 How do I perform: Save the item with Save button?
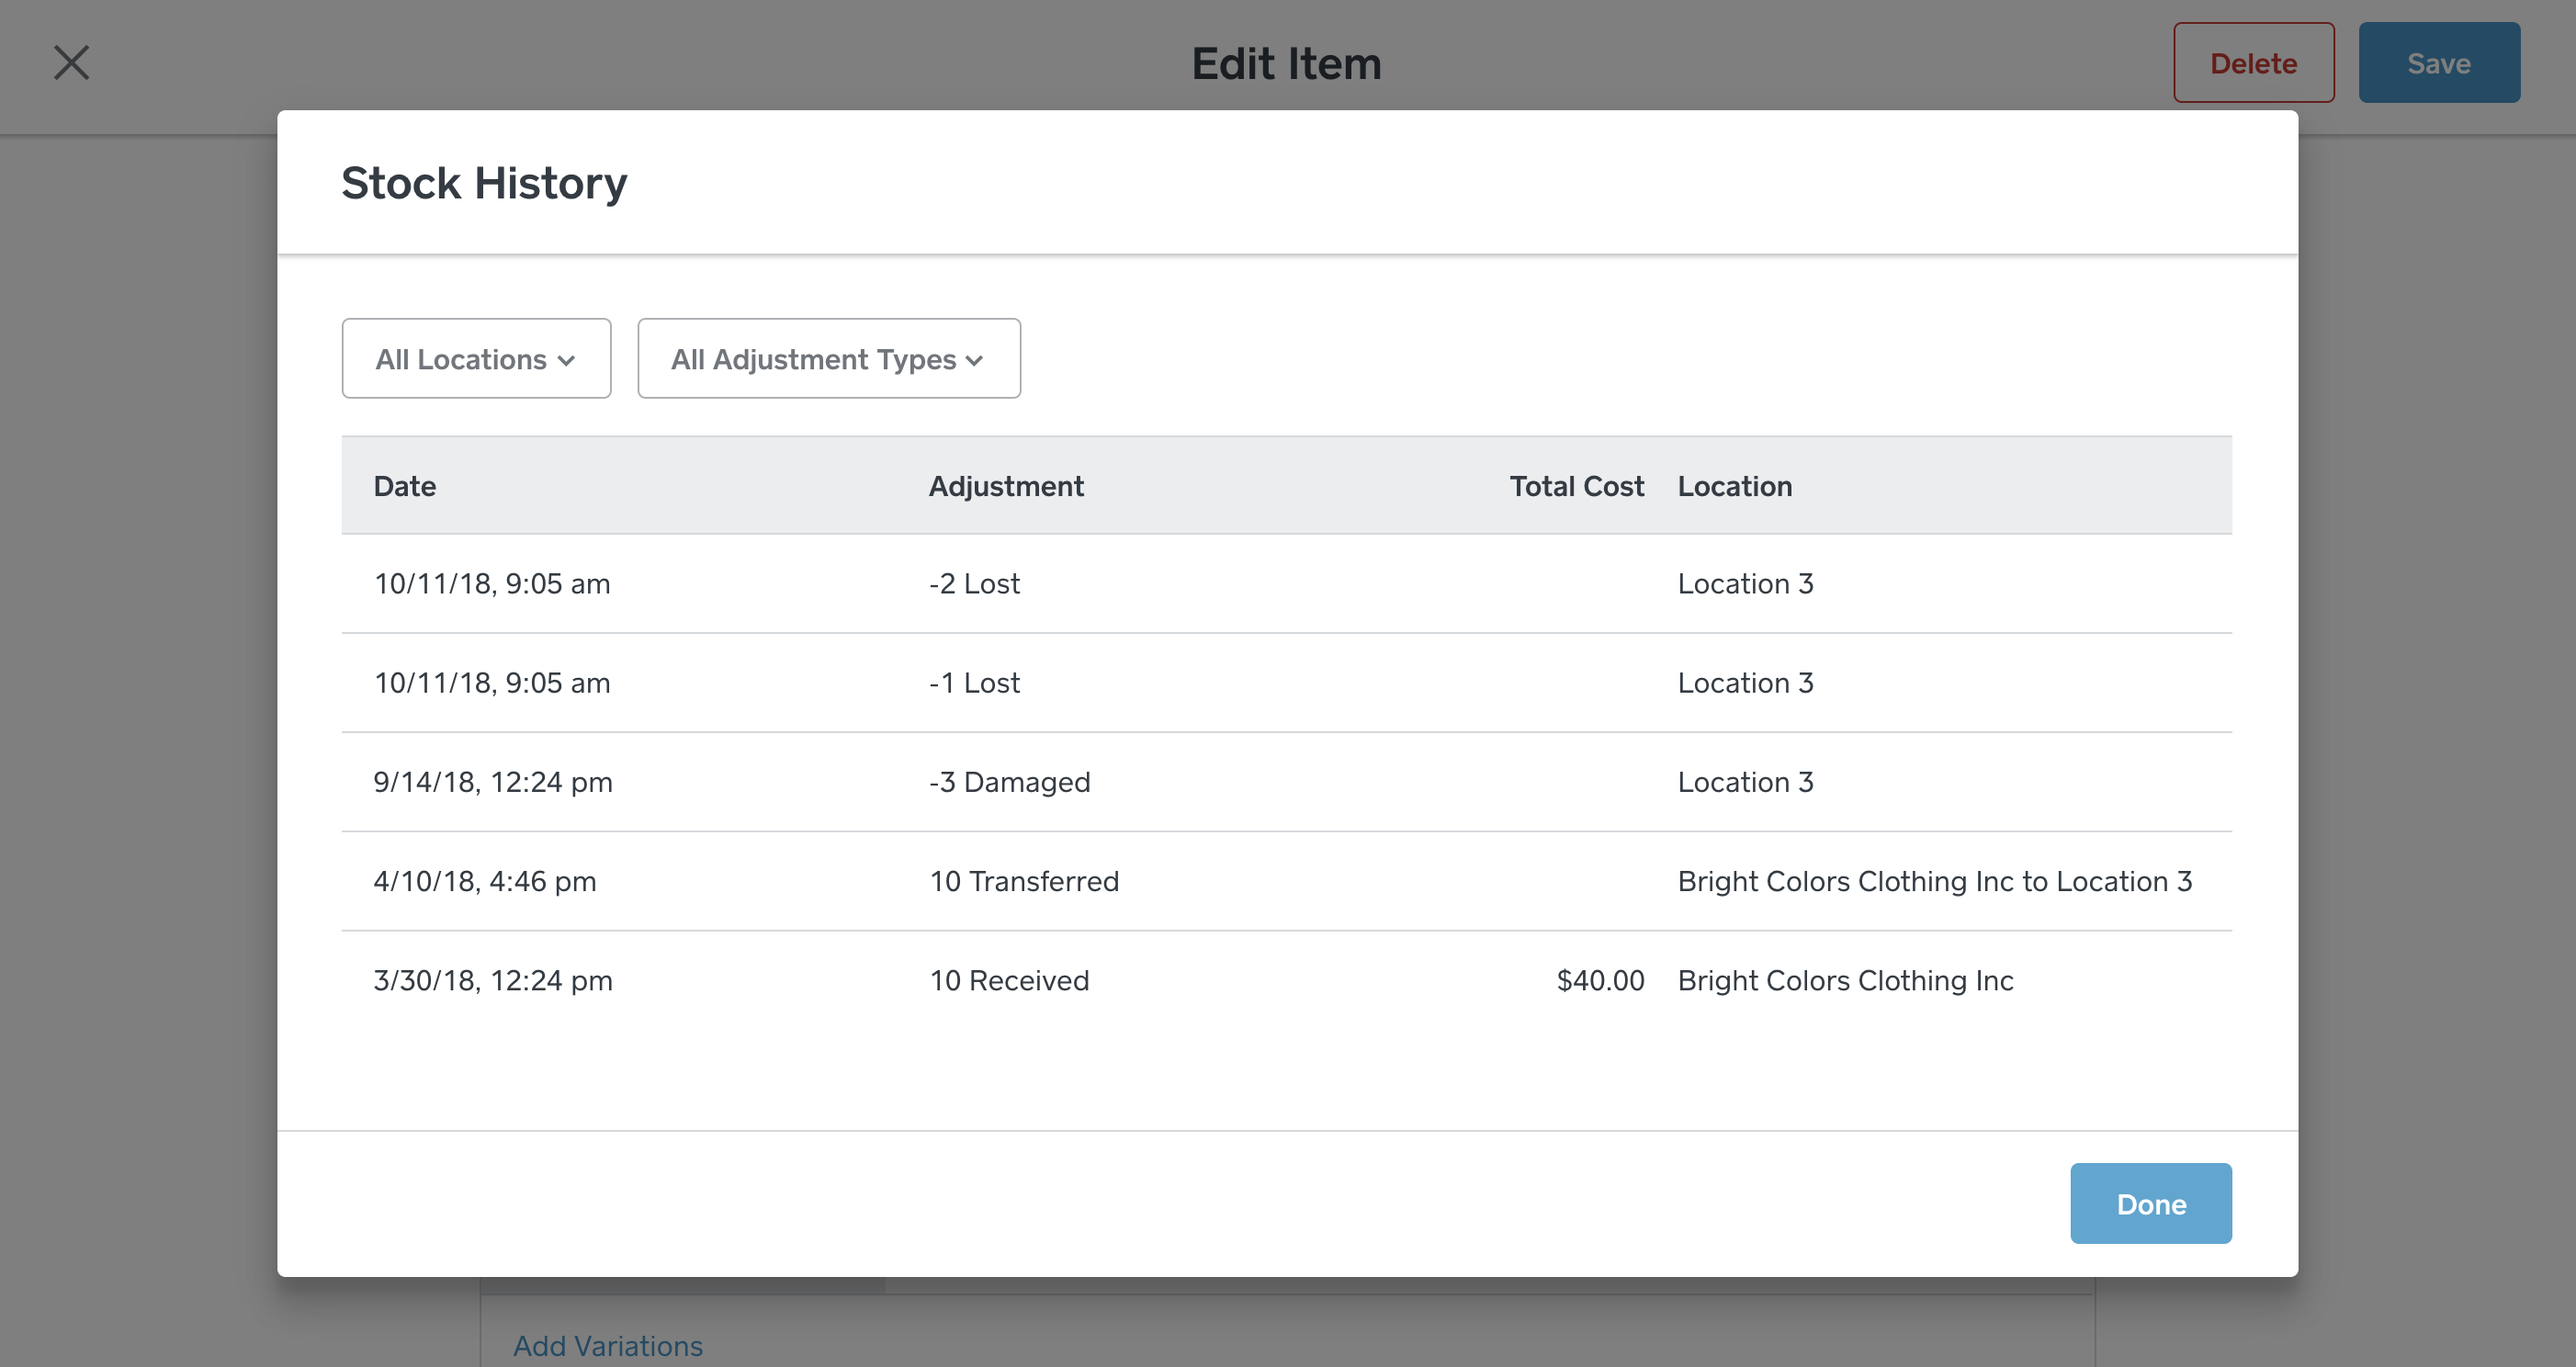click(2438, 63)
